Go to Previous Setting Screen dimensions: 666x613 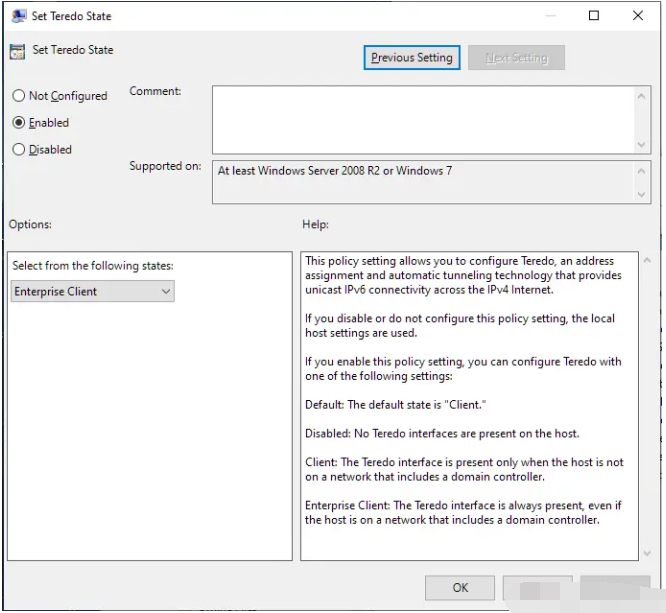coord(412,57)
